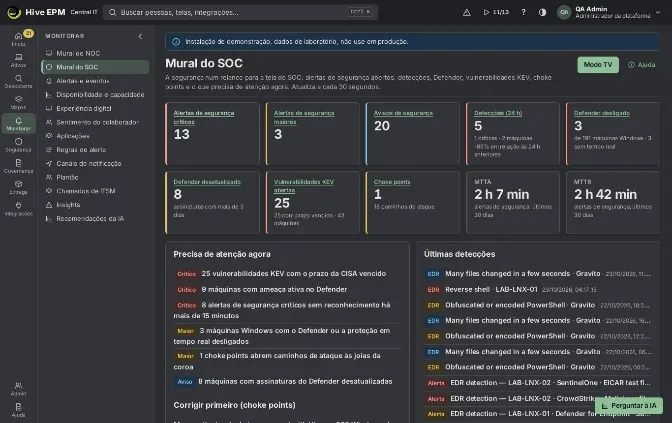Image resolution: width=672 pixels, height=423 pixels.
Task: Expand the QA Admin user menu chevron
Action: [658, 12]
